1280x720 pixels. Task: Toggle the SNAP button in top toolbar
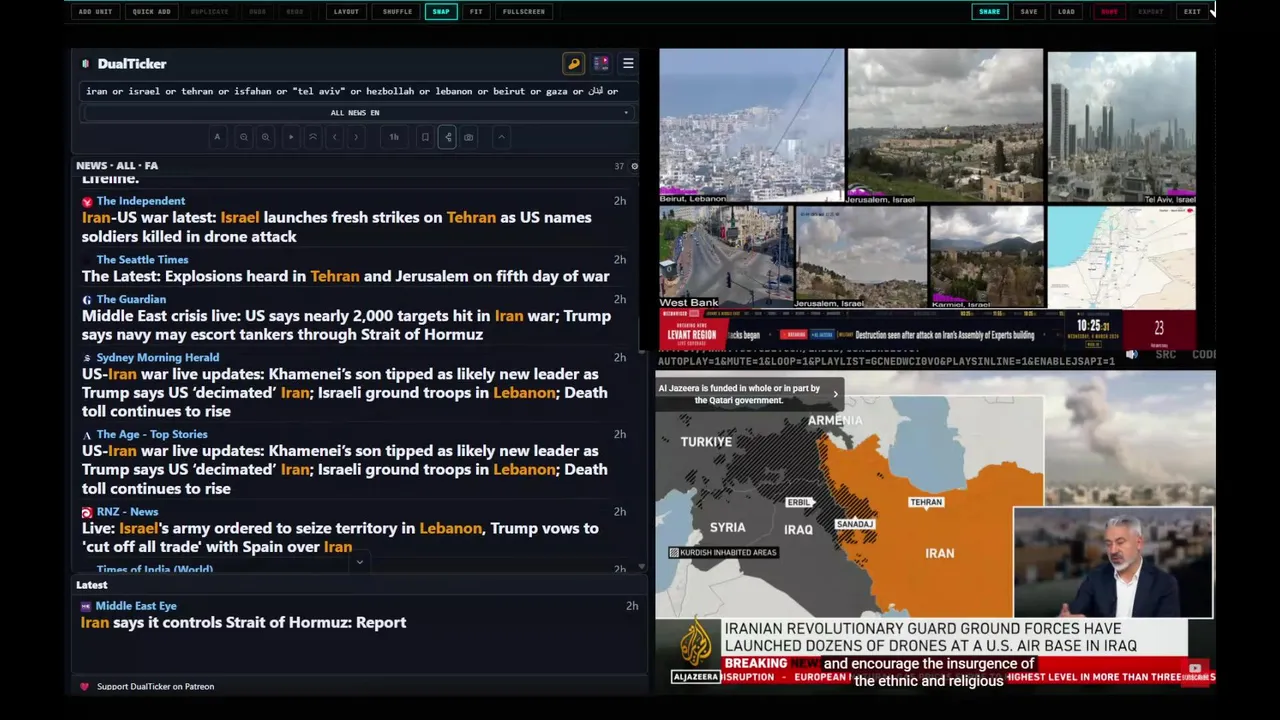(441, 11)
